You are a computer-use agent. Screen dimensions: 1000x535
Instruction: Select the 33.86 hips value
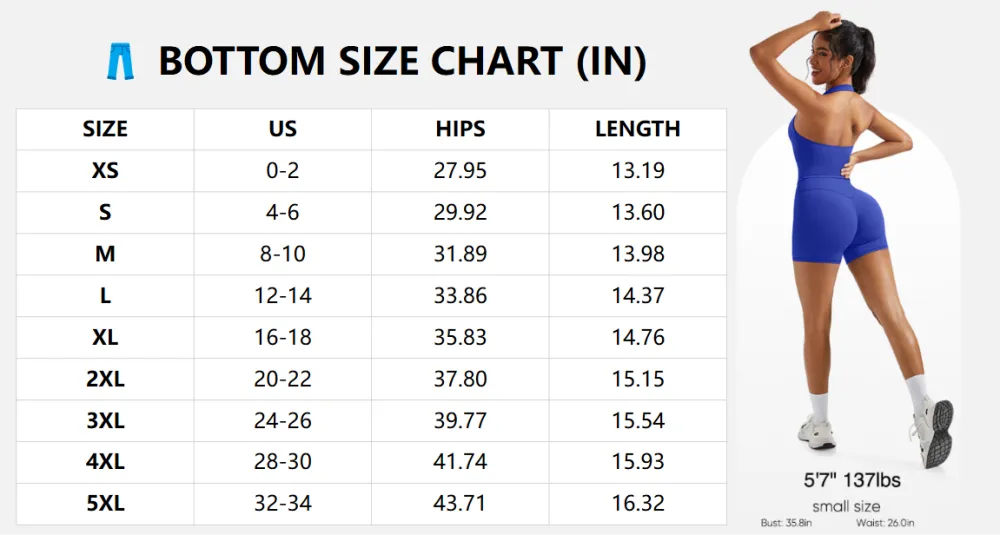point(460,296)
